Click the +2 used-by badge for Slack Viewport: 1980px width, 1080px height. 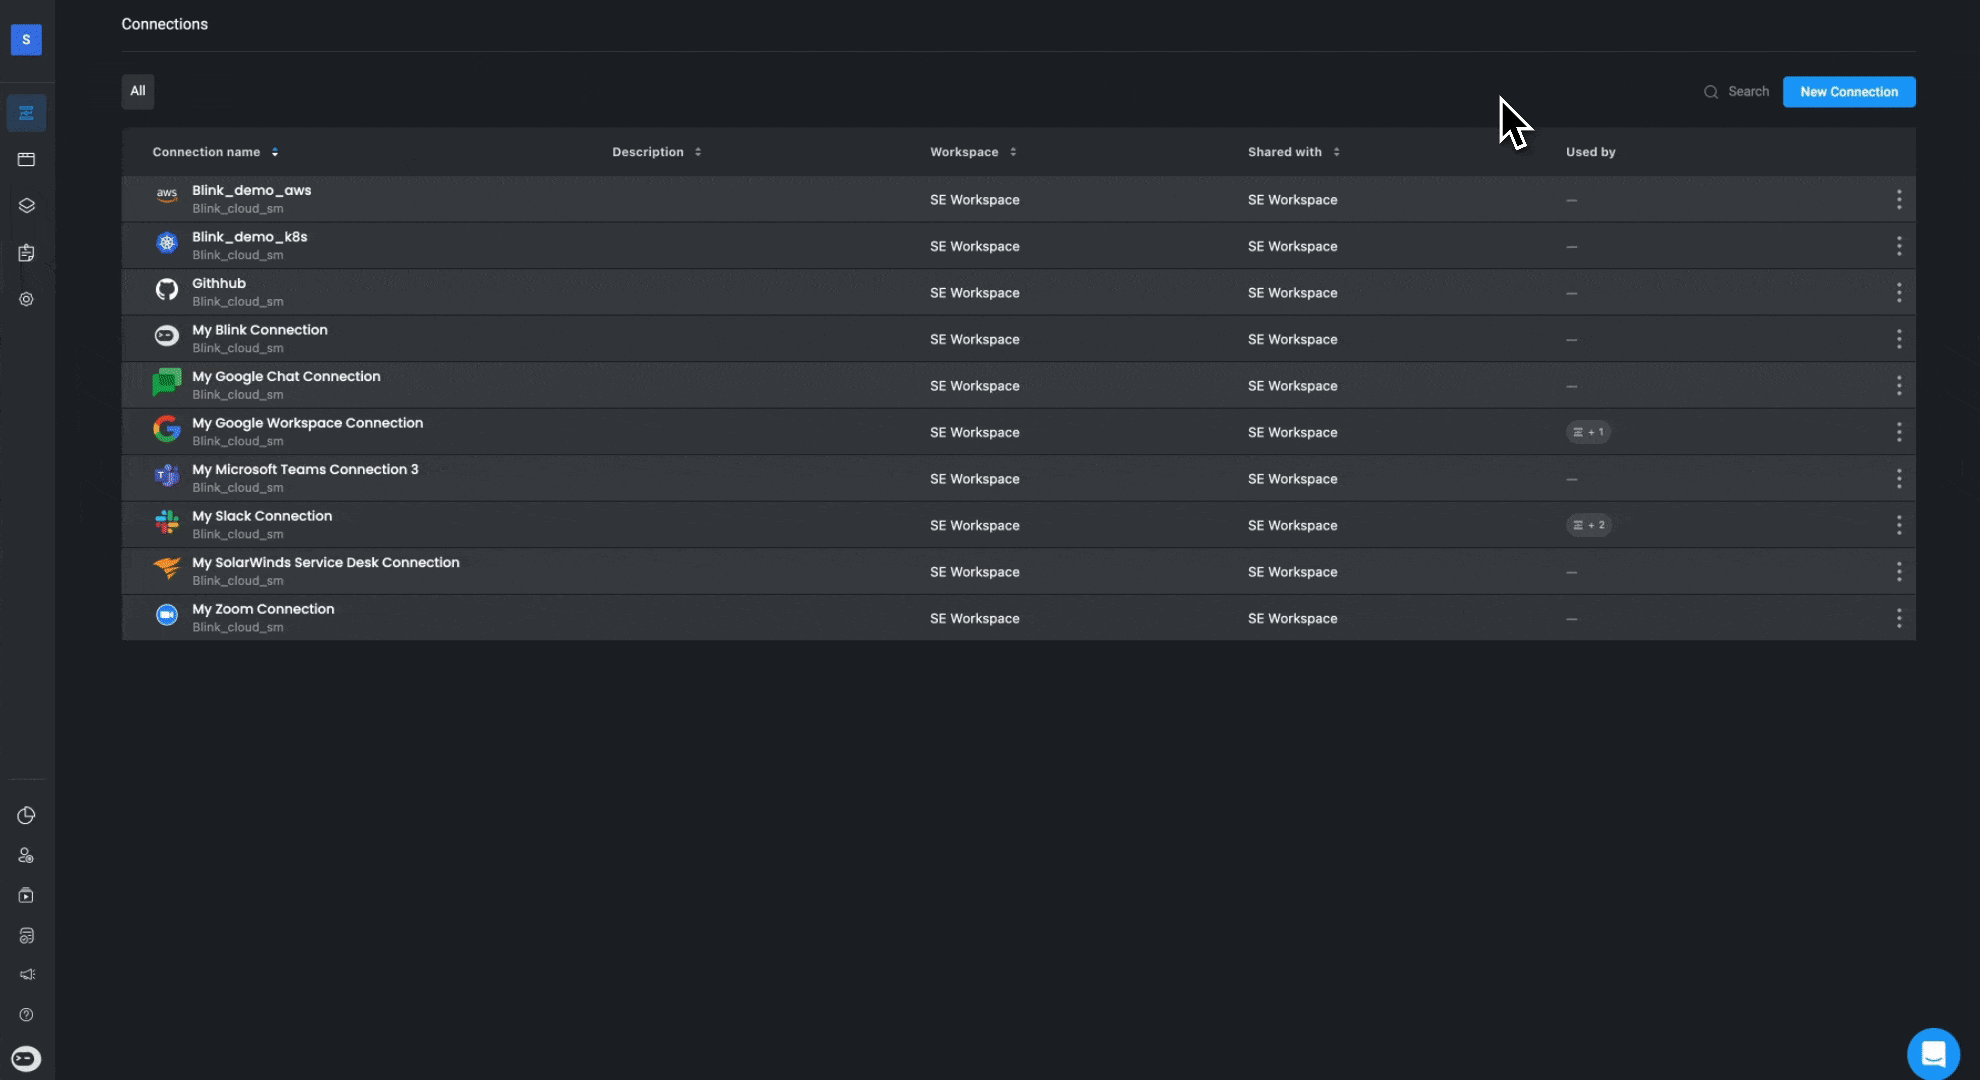(x=1588, y=525)
